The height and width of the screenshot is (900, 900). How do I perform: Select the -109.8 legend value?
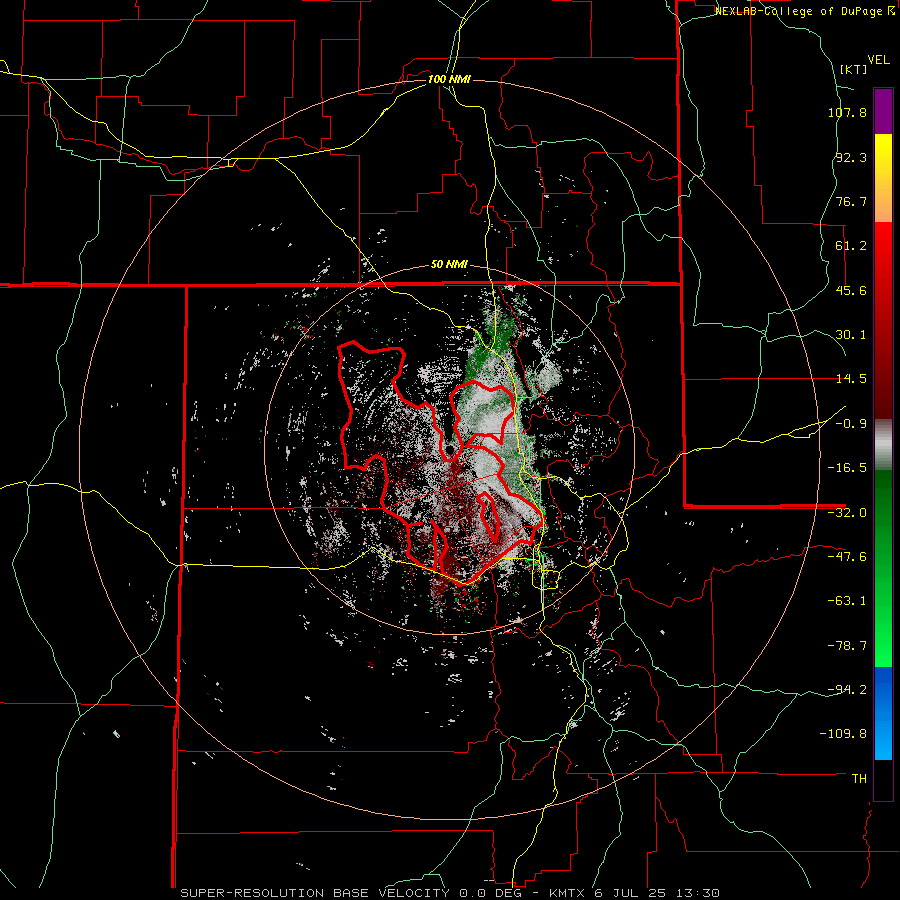843,734
